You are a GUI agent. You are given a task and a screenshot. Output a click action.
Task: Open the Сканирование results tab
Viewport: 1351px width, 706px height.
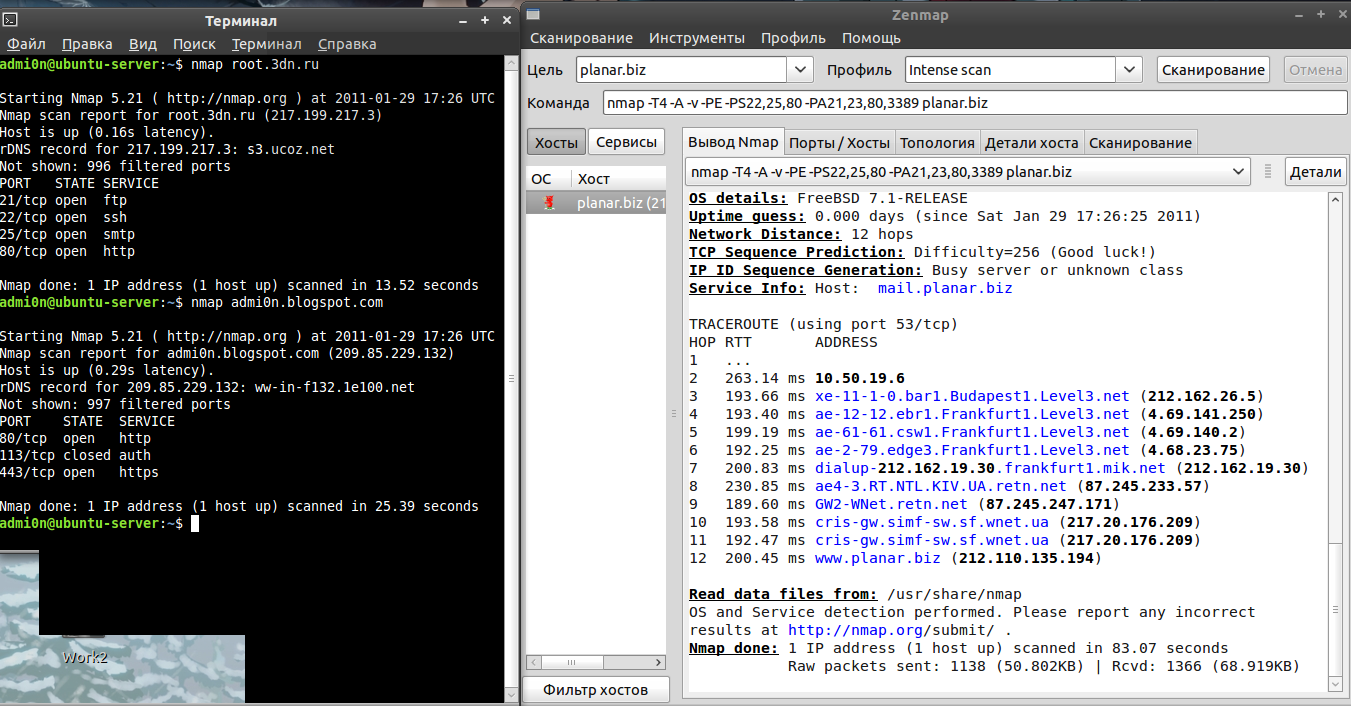[1140, 142]
